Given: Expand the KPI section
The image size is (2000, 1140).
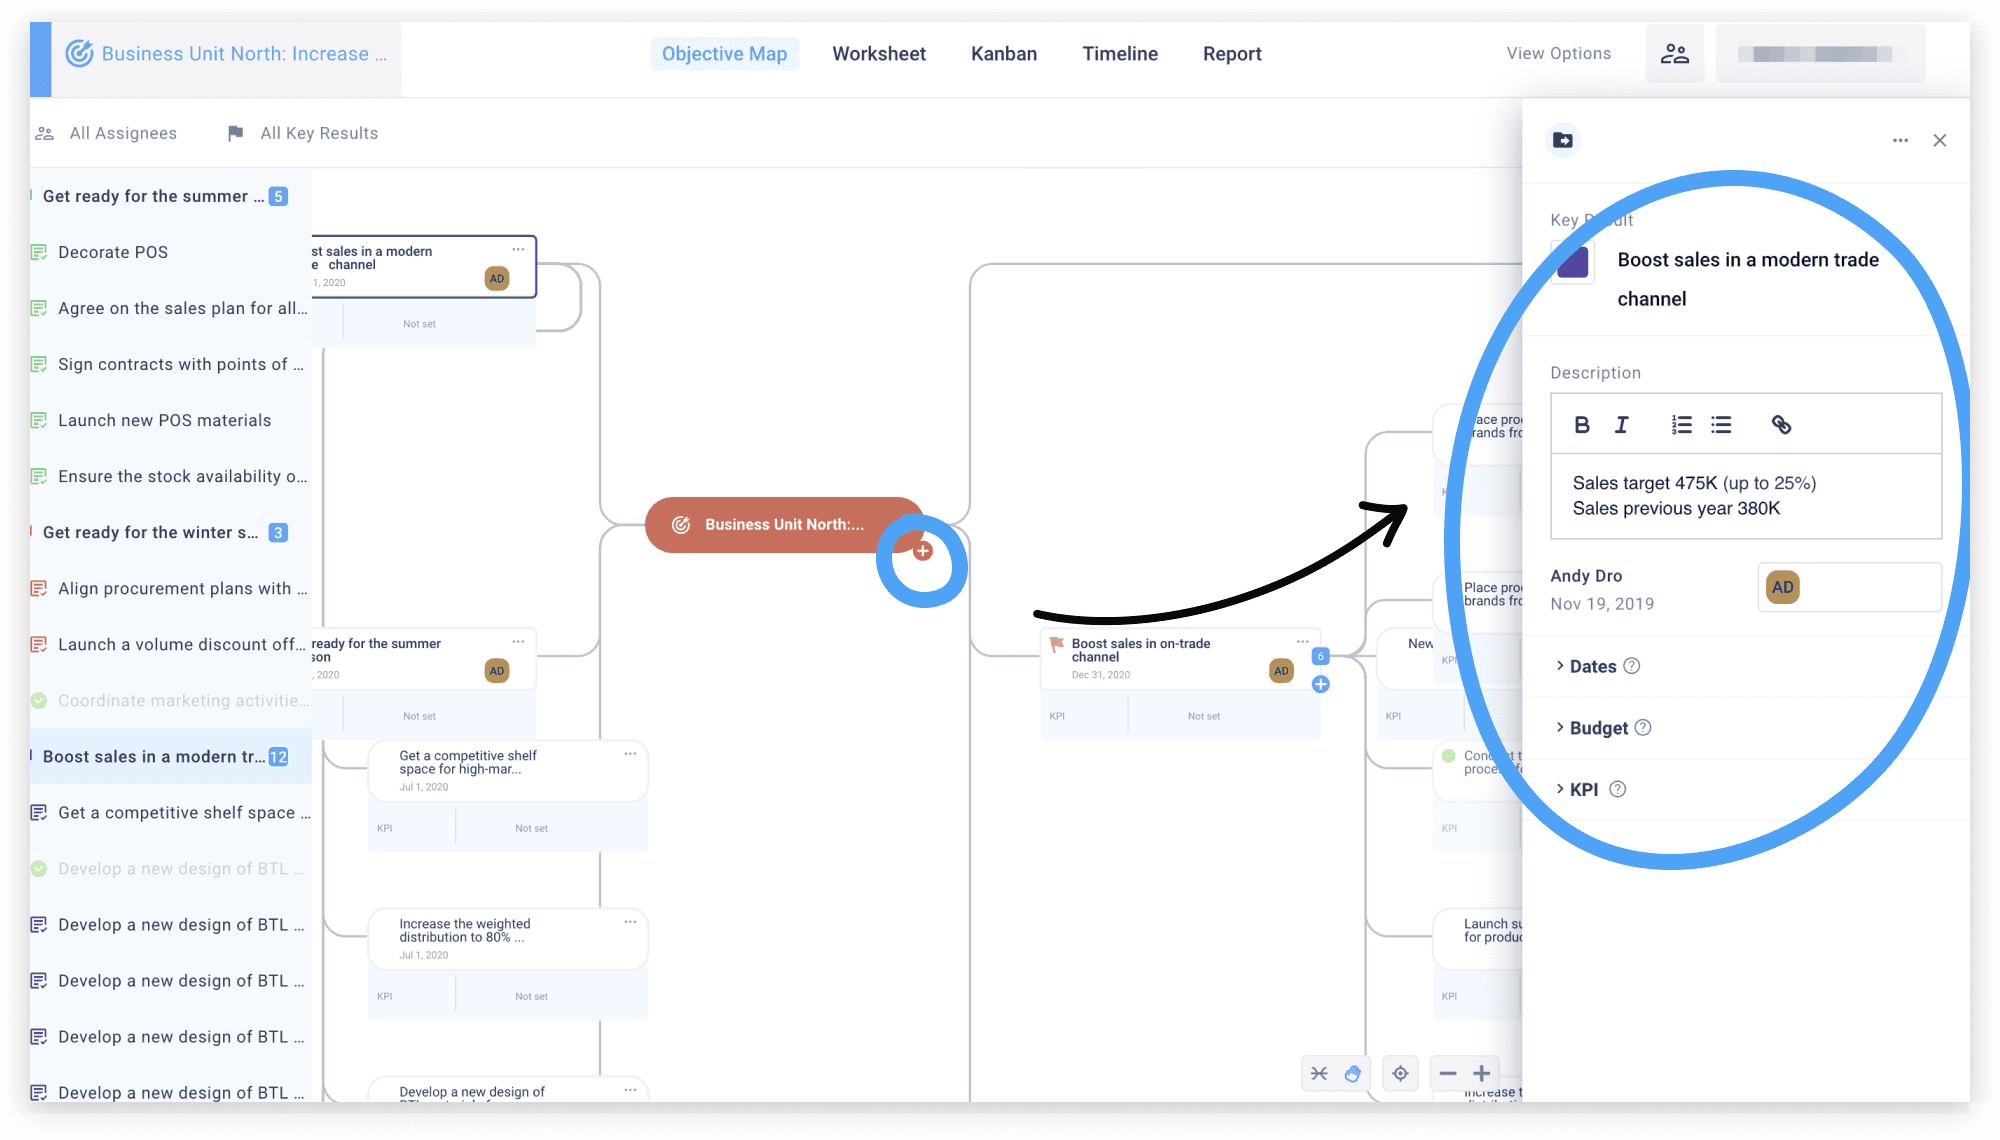Looking at the screenshot, I should [x=1577, y=790].
